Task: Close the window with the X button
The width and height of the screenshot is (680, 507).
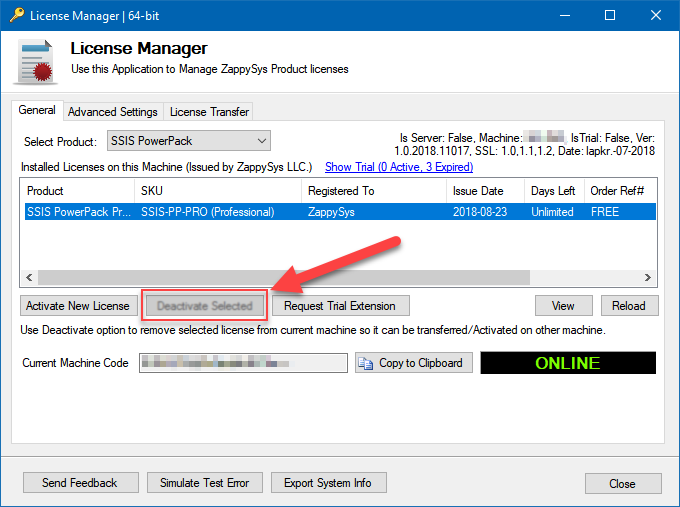Action: [x=656, y=15]
